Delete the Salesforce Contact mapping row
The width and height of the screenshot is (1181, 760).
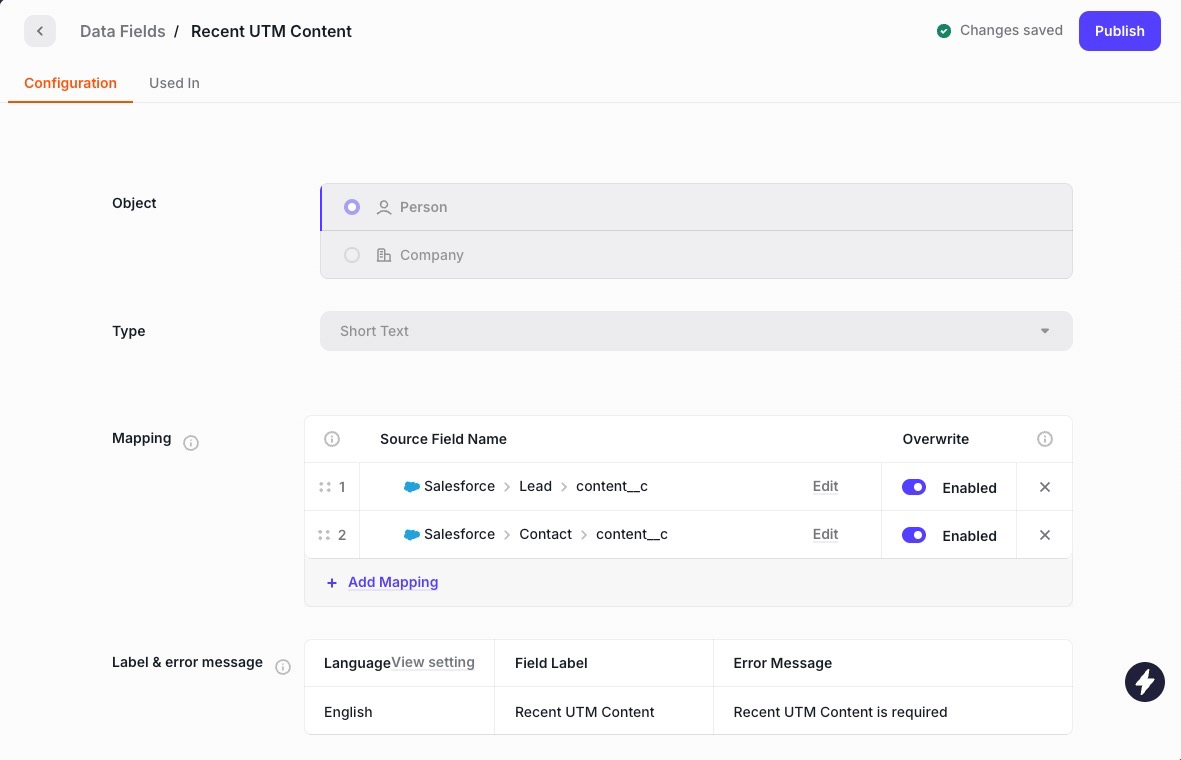point(1045,535)
